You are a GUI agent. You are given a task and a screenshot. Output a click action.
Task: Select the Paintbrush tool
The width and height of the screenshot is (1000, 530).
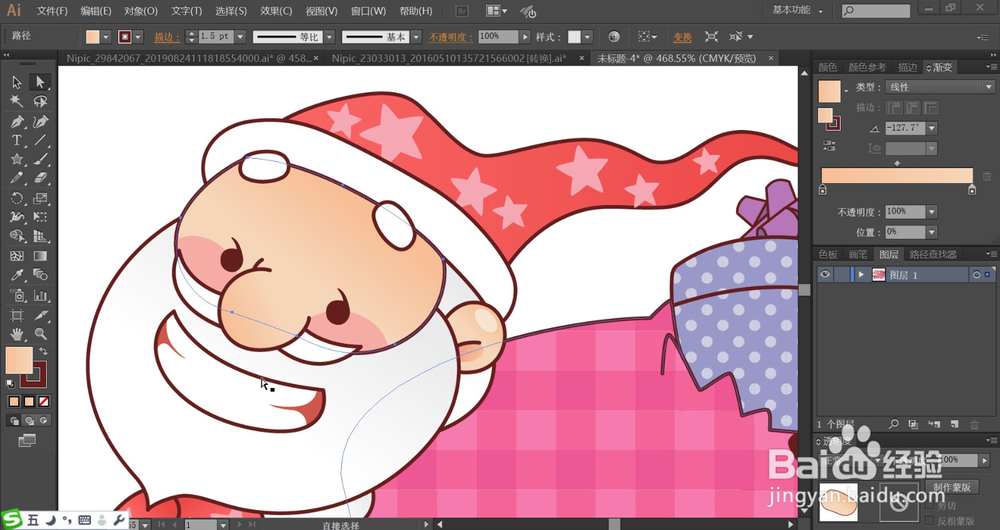[x=40, y=159]
